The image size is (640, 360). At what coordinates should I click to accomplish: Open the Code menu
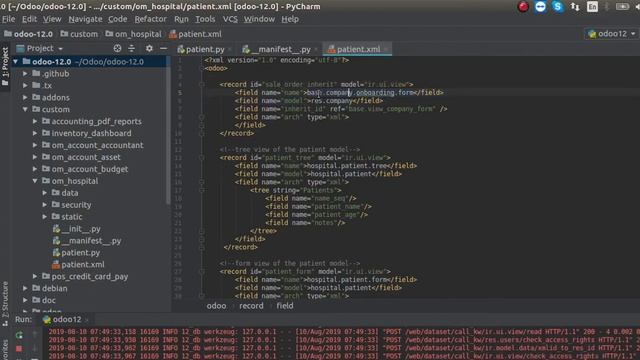tap(118, 19)
